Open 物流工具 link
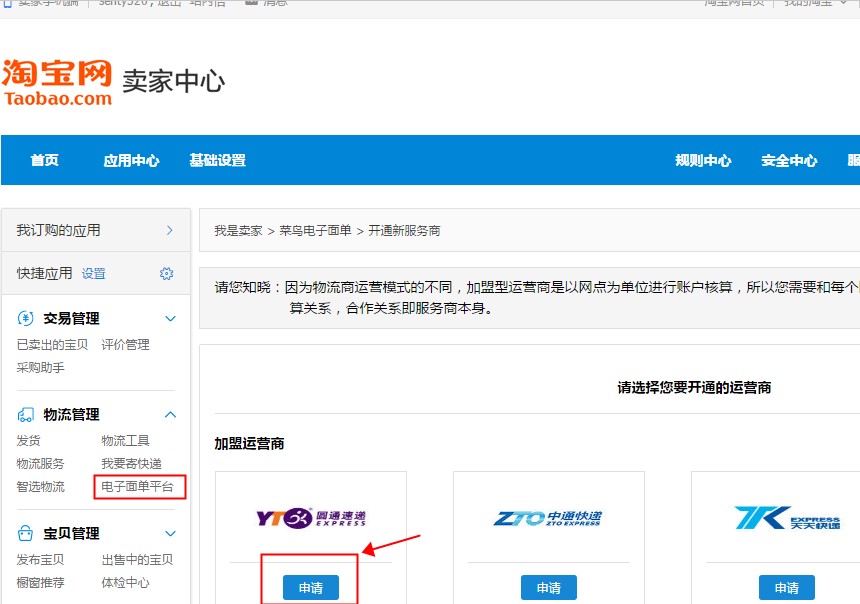Viewport: 860px width, 604px height. tap(126, 441)
